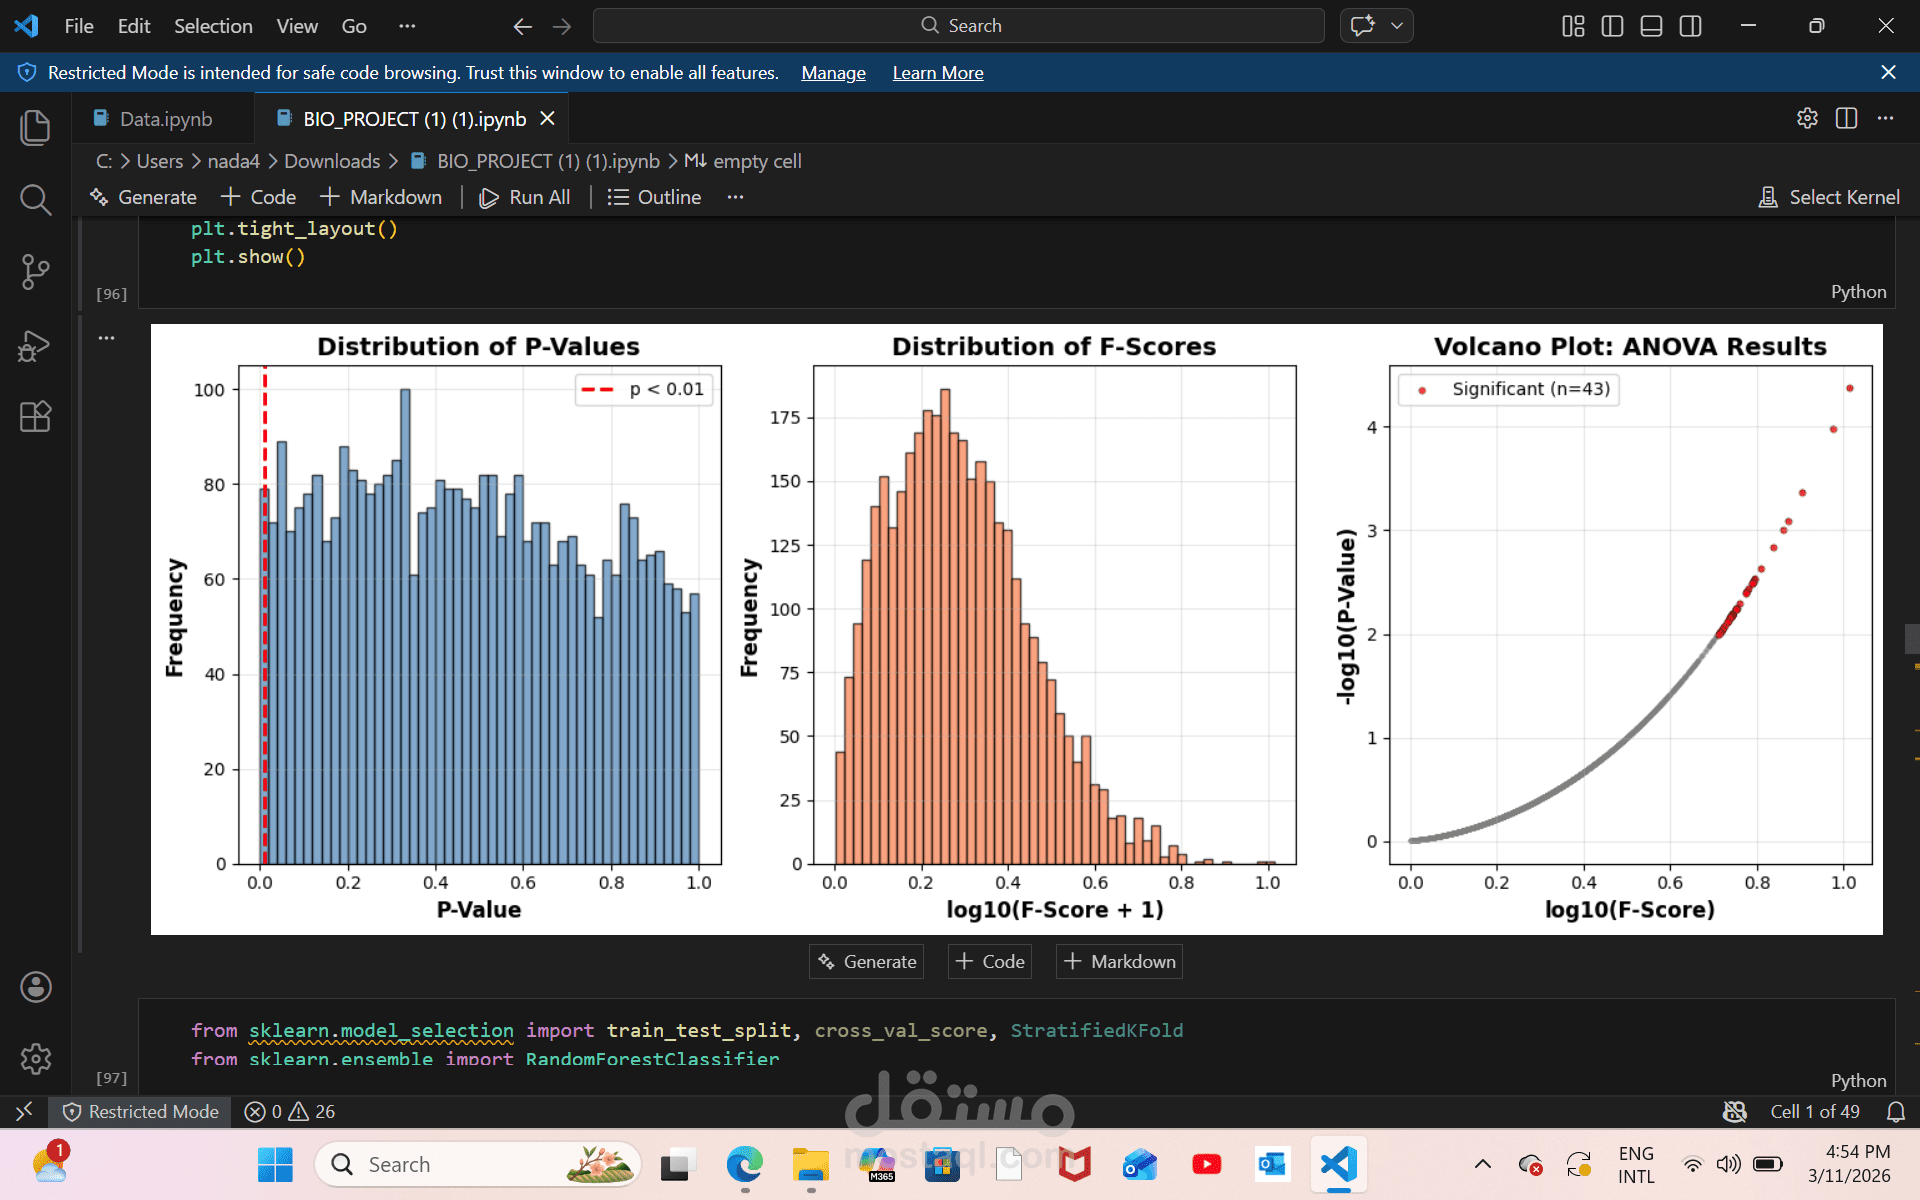Toggle the secondary side bar layout icon
The width and height of the screenshot is (1920, 1200).
[x=1690, y=26]
